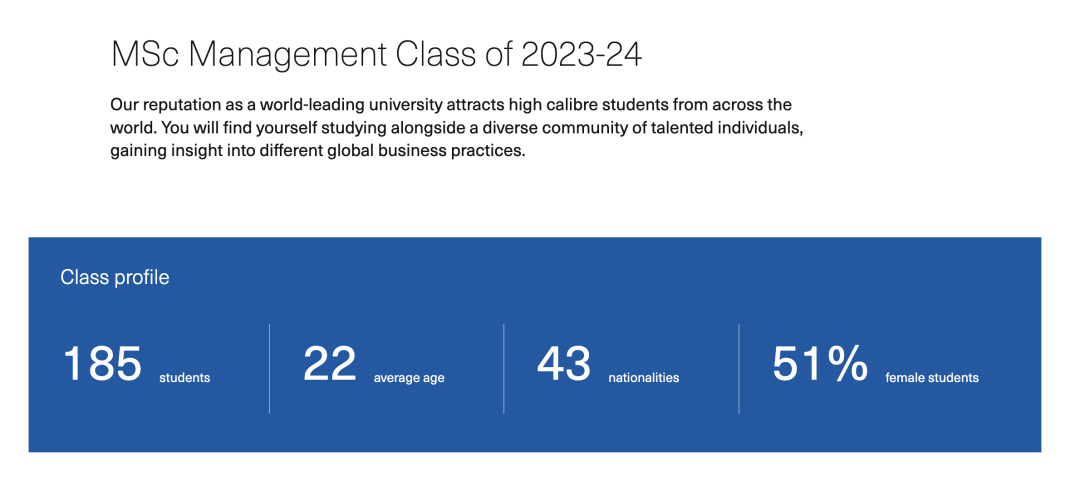Select the 185 students figure

point(103,363)
